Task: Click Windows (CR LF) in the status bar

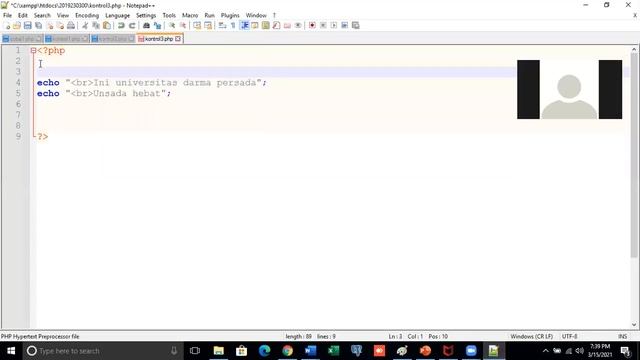Action: (x=531, y=336)
